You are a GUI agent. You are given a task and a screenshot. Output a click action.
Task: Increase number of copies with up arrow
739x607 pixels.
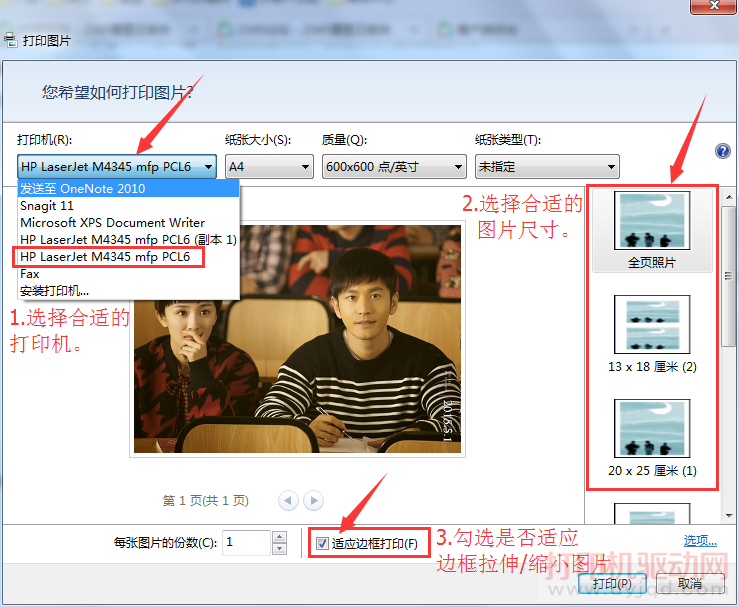point(279,537)
